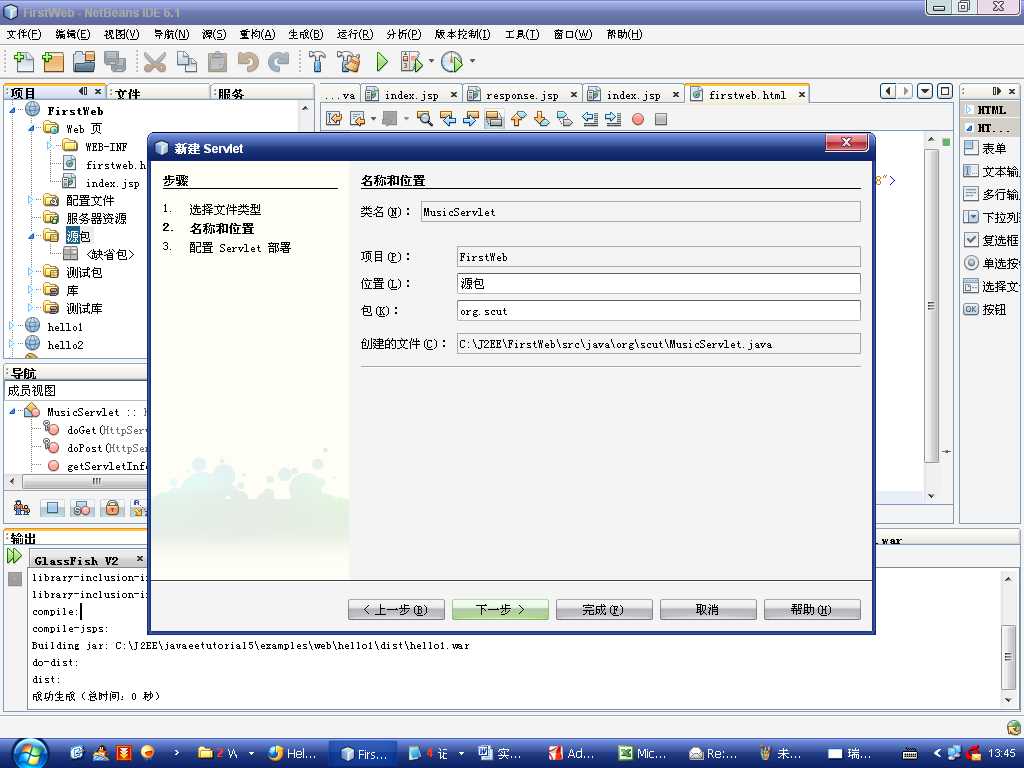Switch to the 服务 panel tab
This screenshot has width=1024, height=768.
click(231, 93)
